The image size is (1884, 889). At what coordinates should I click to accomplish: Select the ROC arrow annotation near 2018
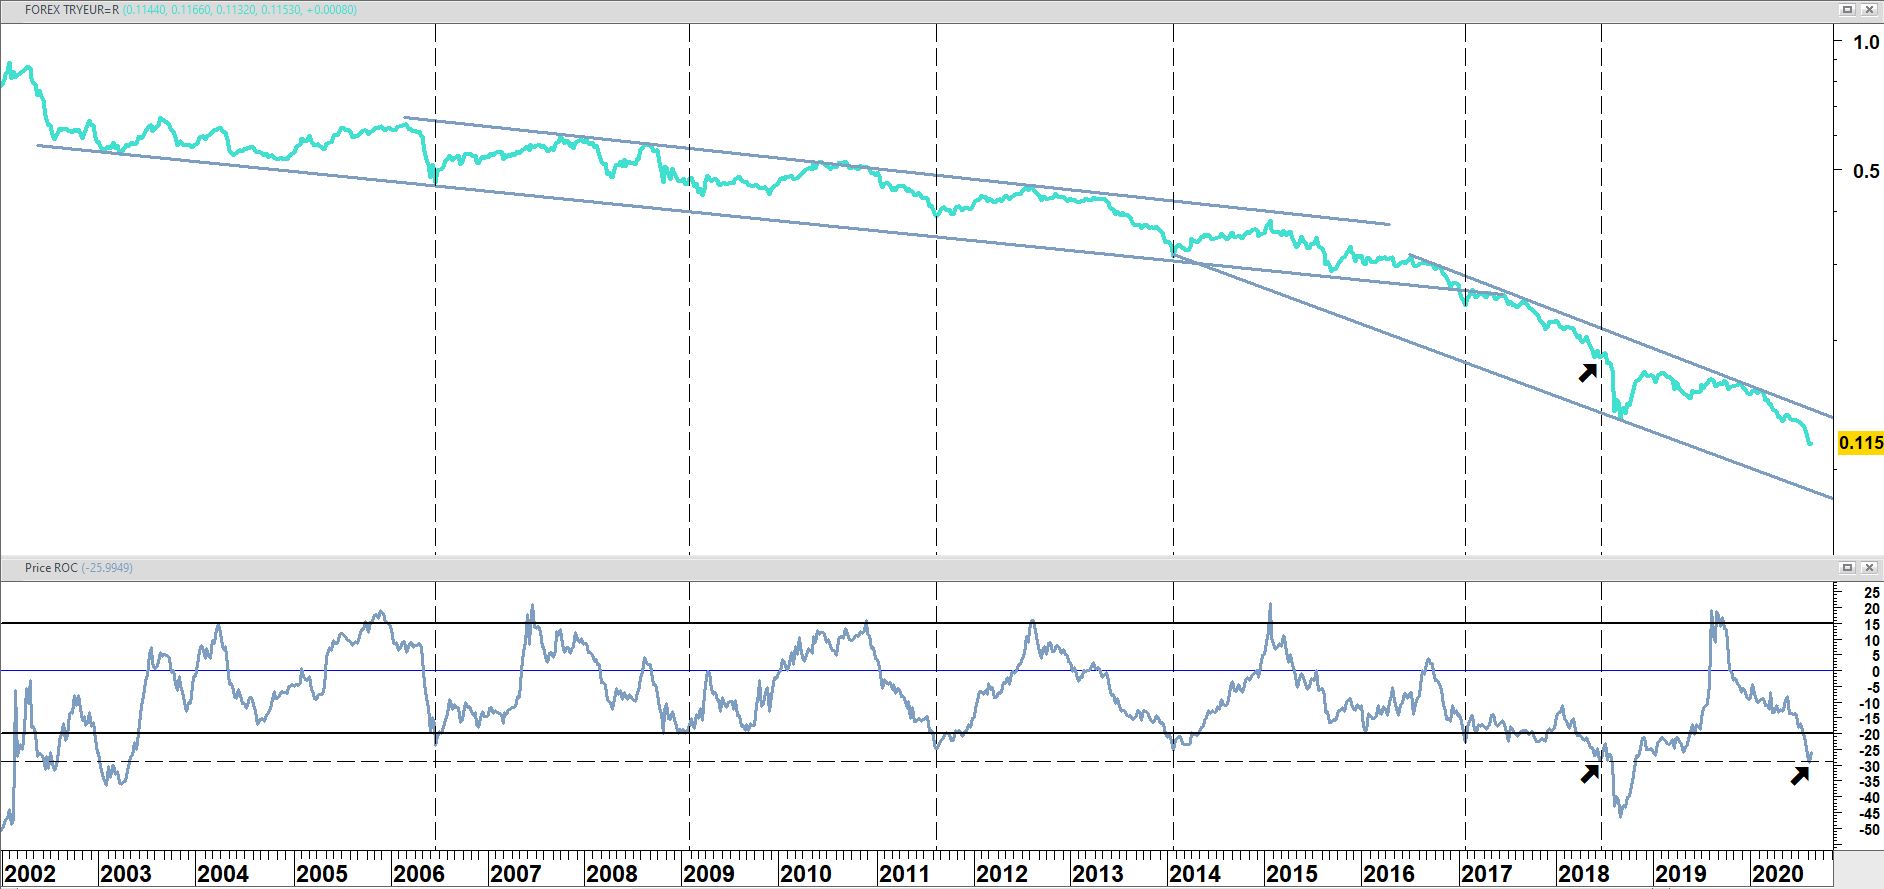(1590, 773)
